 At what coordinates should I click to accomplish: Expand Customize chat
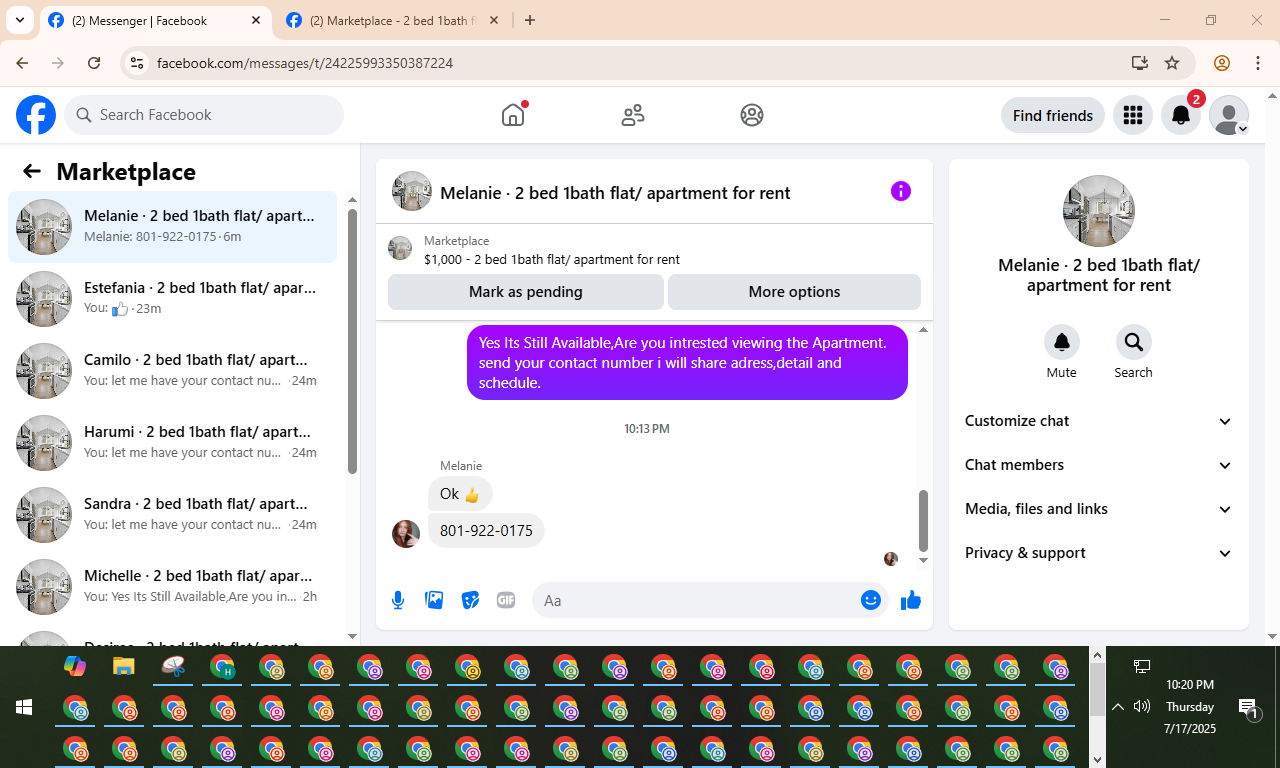pos(1099,421)
